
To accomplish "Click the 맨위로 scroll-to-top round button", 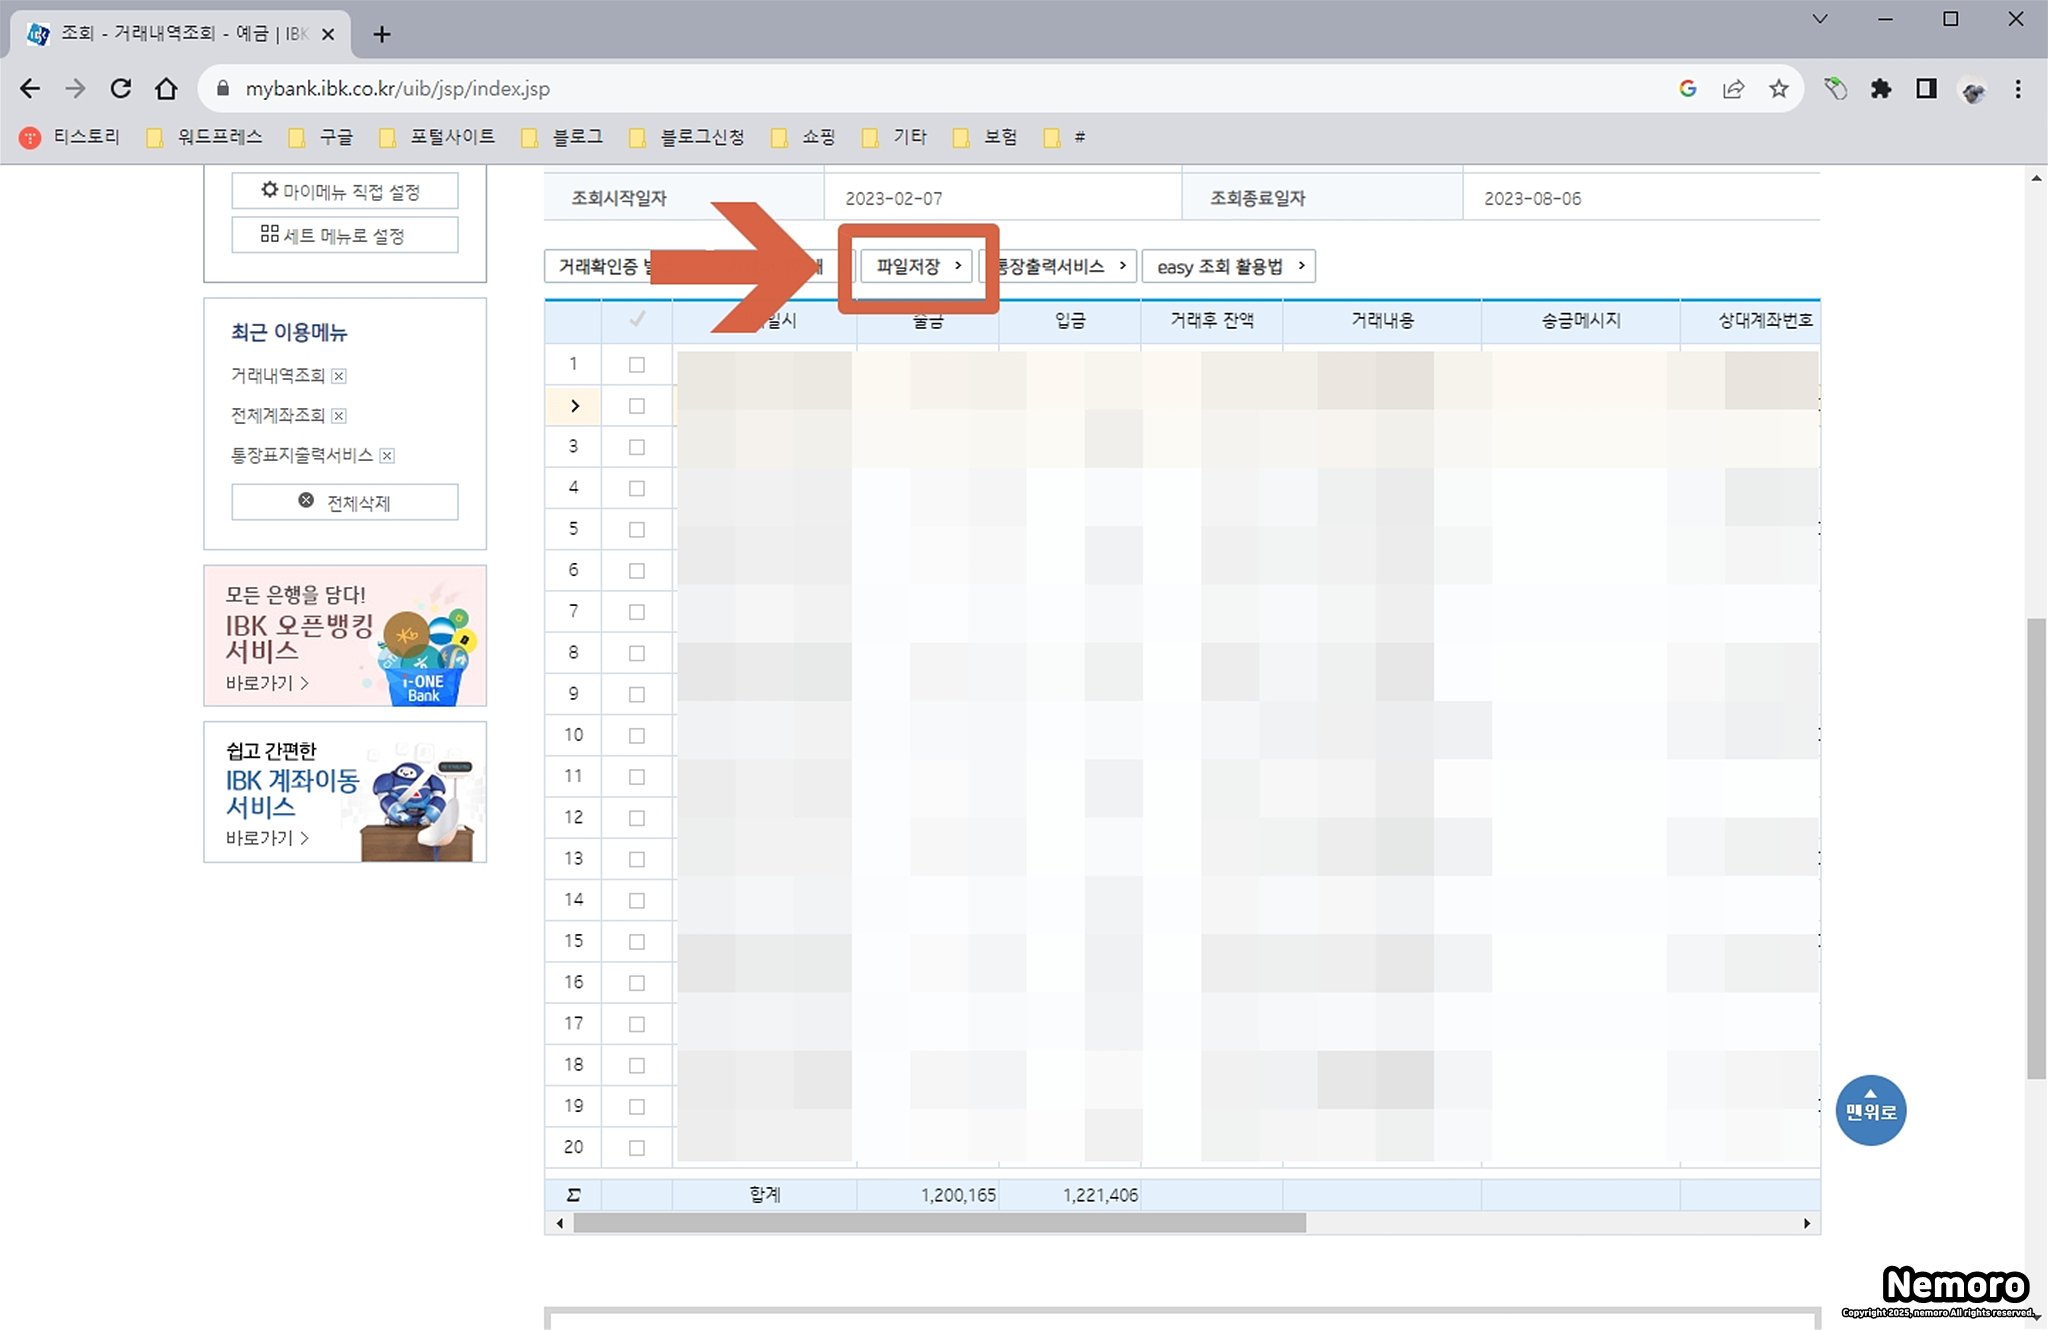I will point(1870,1110).
